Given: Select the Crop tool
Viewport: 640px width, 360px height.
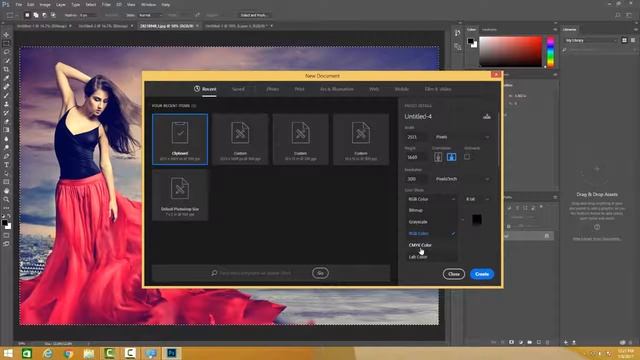Looking at the screenshot, I should (x=6, y=69).
